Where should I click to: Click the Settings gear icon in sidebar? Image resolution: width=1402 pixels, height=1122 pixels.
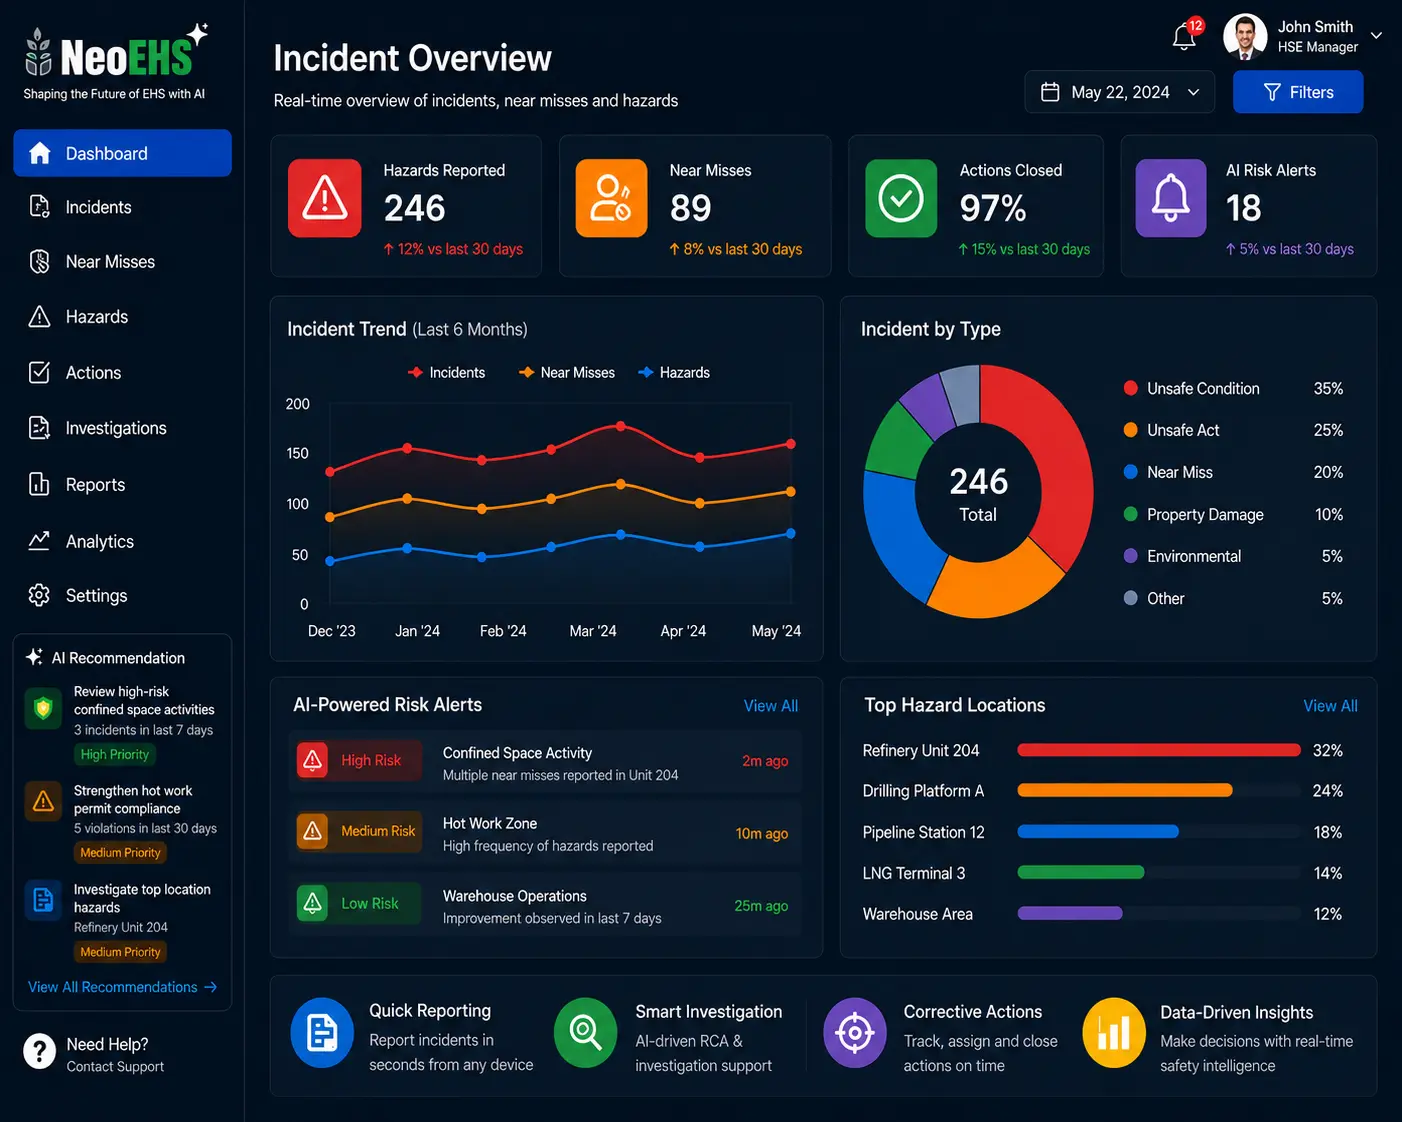[x=39, y=595]
